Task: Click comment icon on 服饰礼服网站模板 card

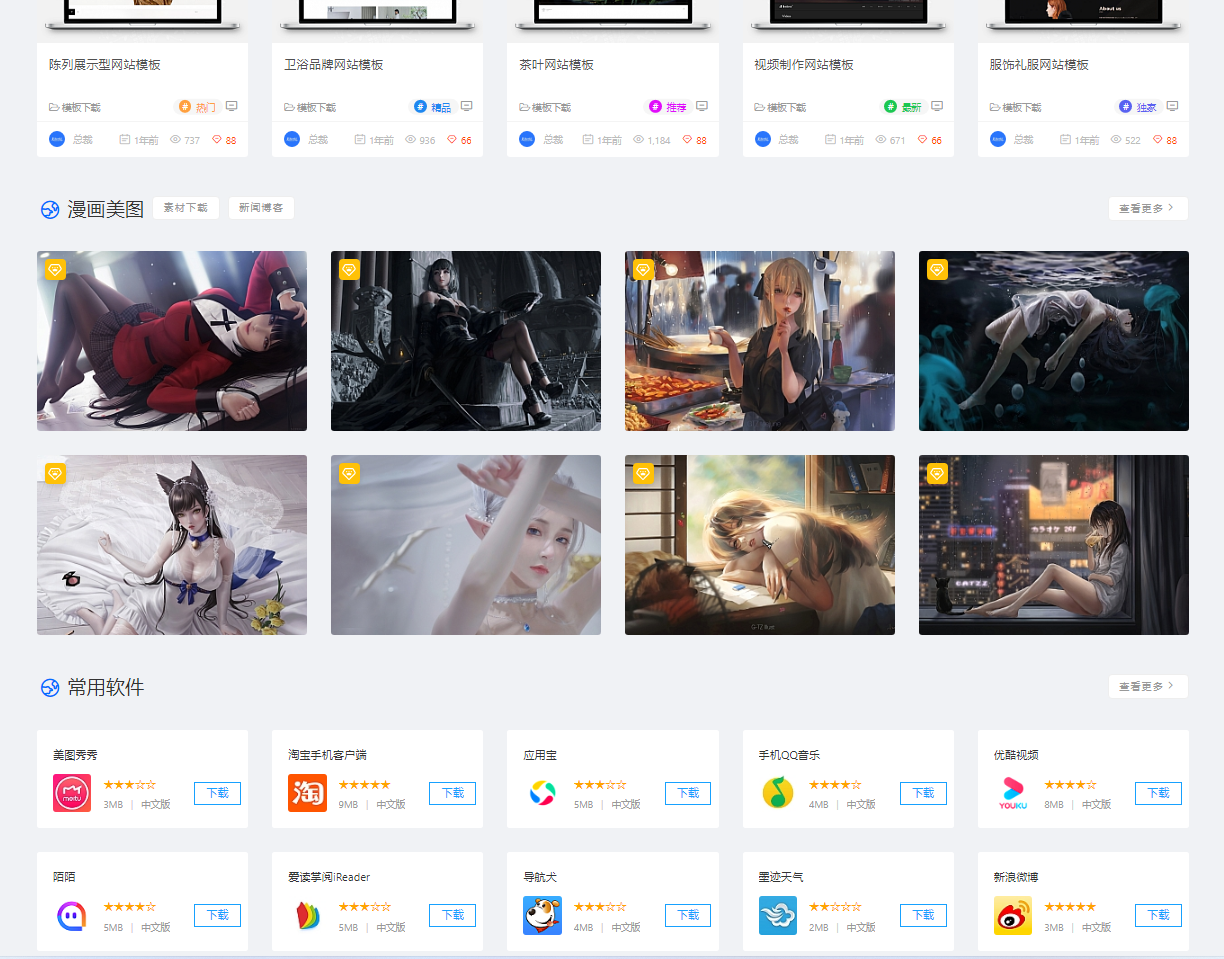Action: click(x=1173, y=106)
